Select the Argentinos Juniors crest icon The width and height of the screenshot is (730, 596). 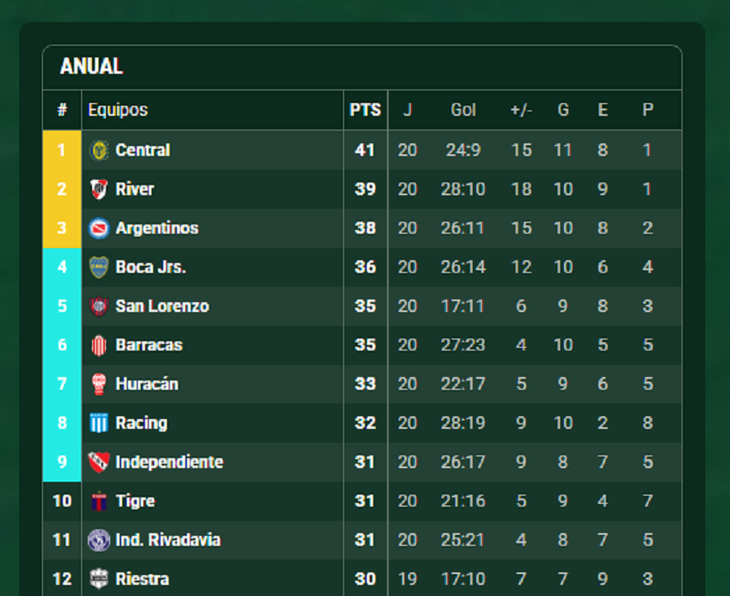(99, 228)
